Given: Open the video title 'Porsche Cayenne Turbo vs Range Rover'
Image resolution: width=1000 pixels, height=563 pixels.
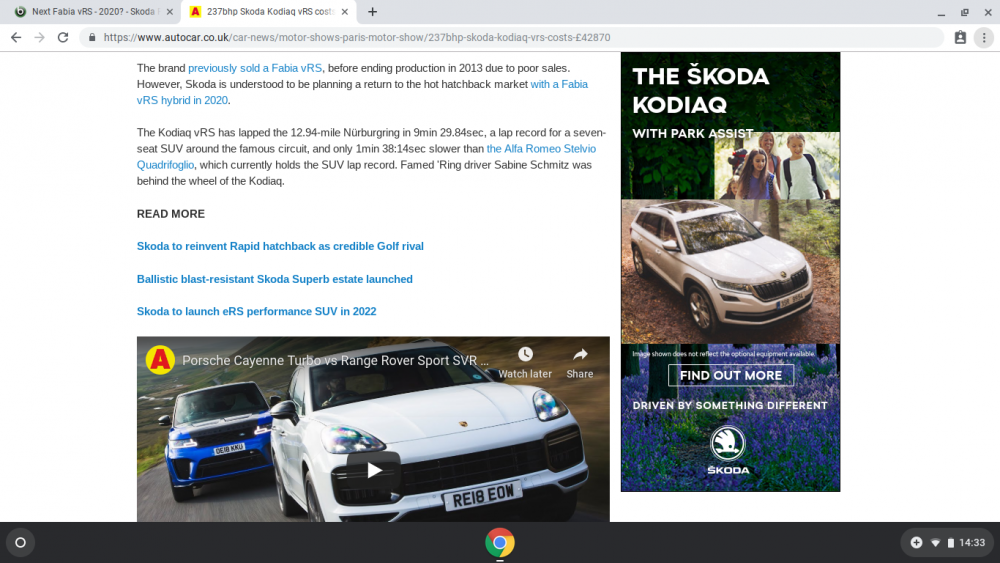Looking at the screenshot, I should pyautogui.click(x=335, y=360).
